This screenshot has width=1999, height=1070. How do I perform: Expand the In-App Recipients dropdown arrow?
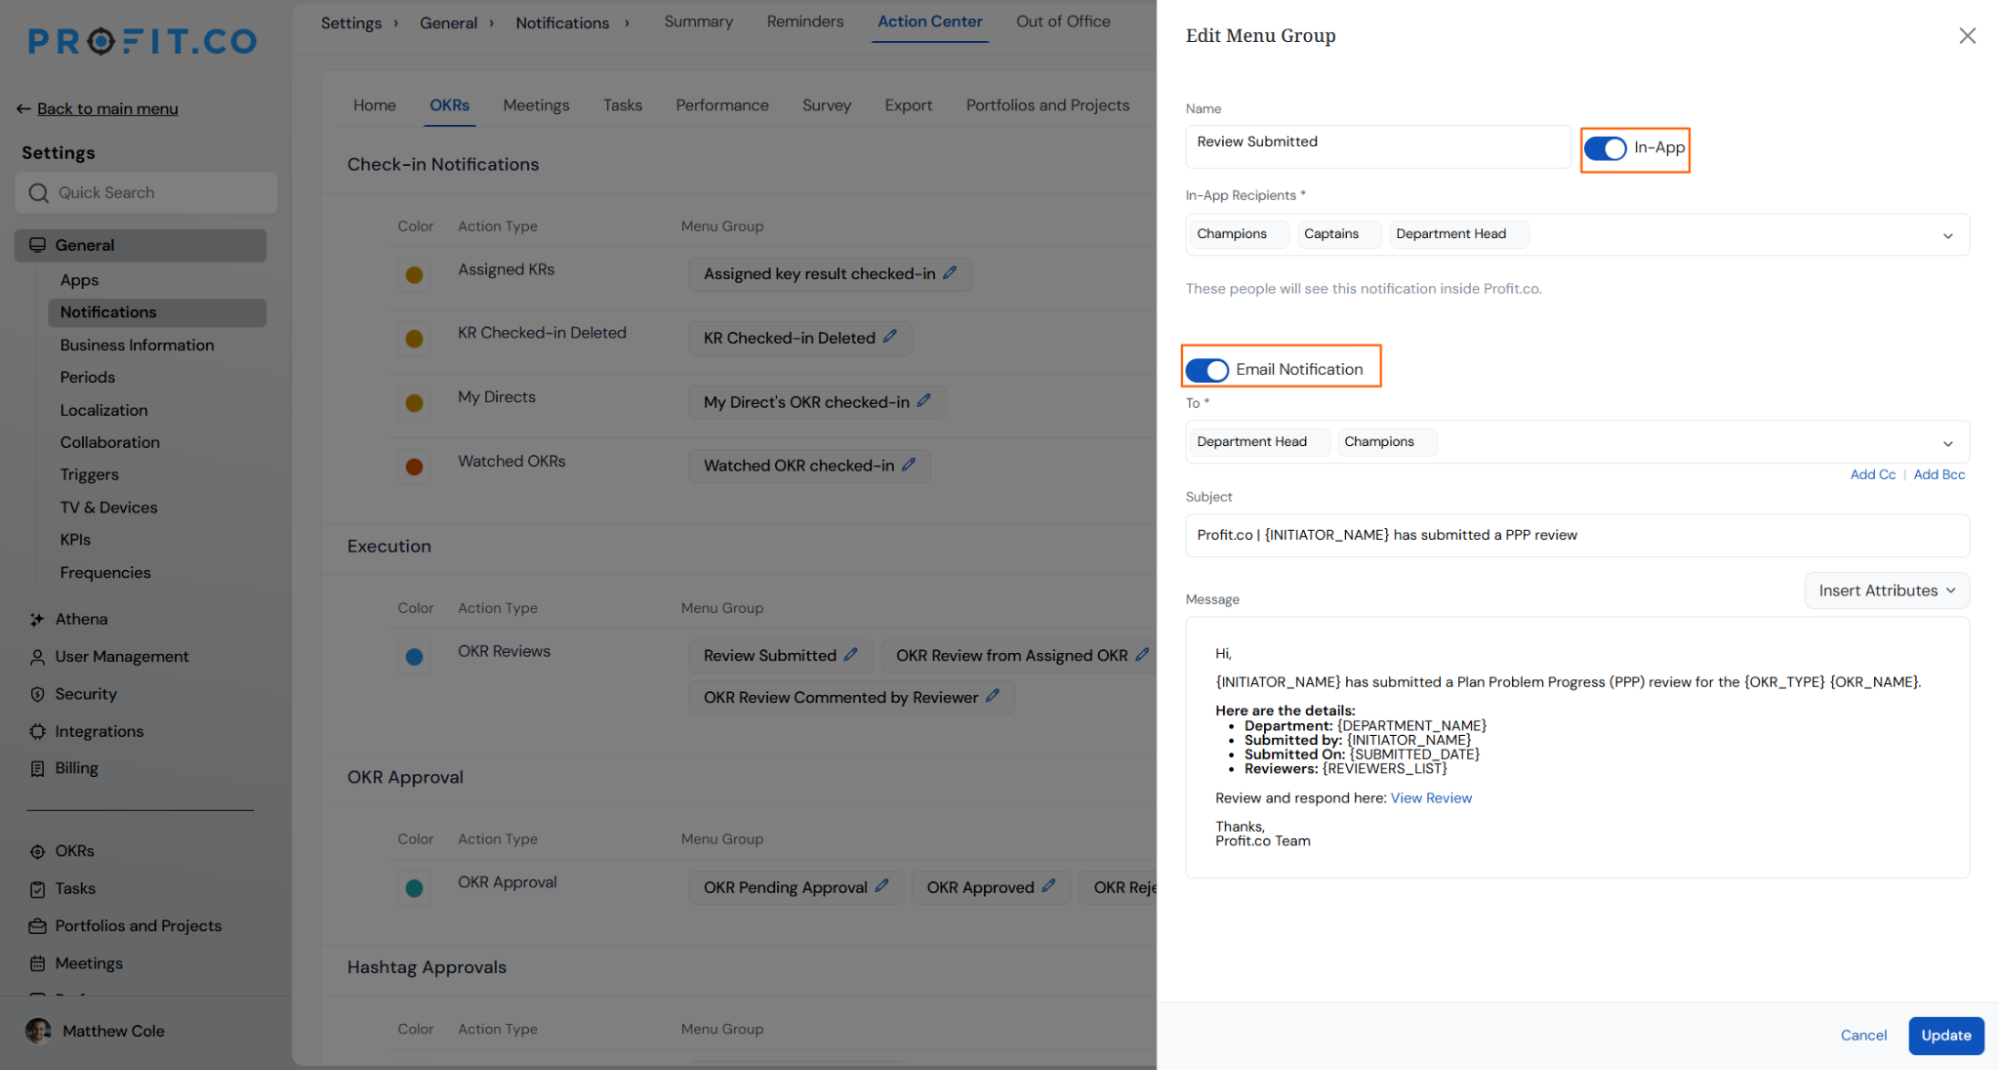[x=1947, y=236]
